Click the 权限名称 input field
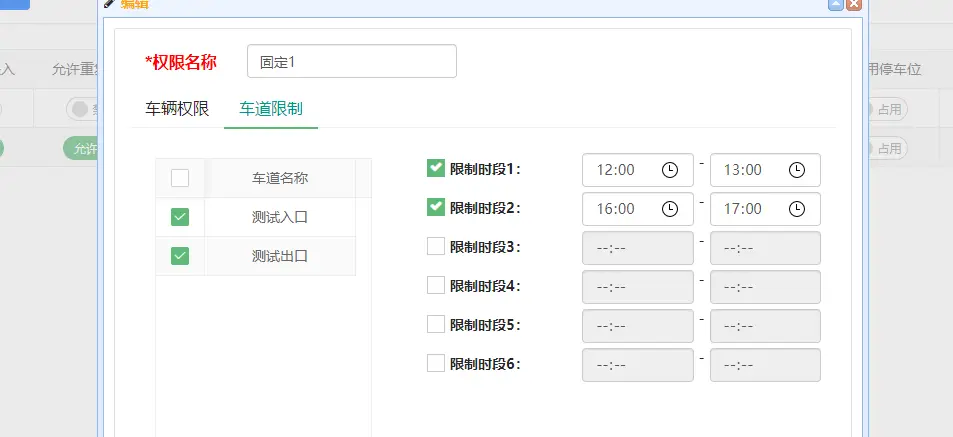953x437 pixels. [351, 61]
